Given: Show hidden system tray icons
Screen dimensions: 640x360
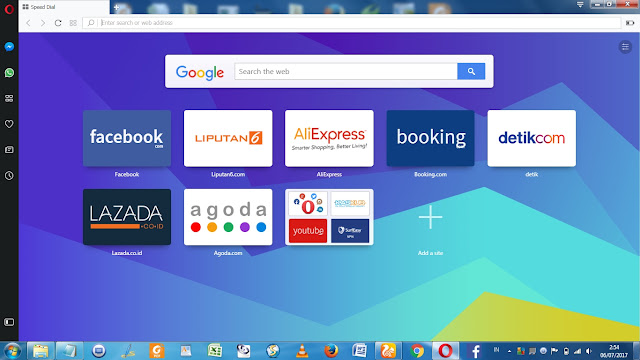Looking at the screenshot, I should (509, 351).
